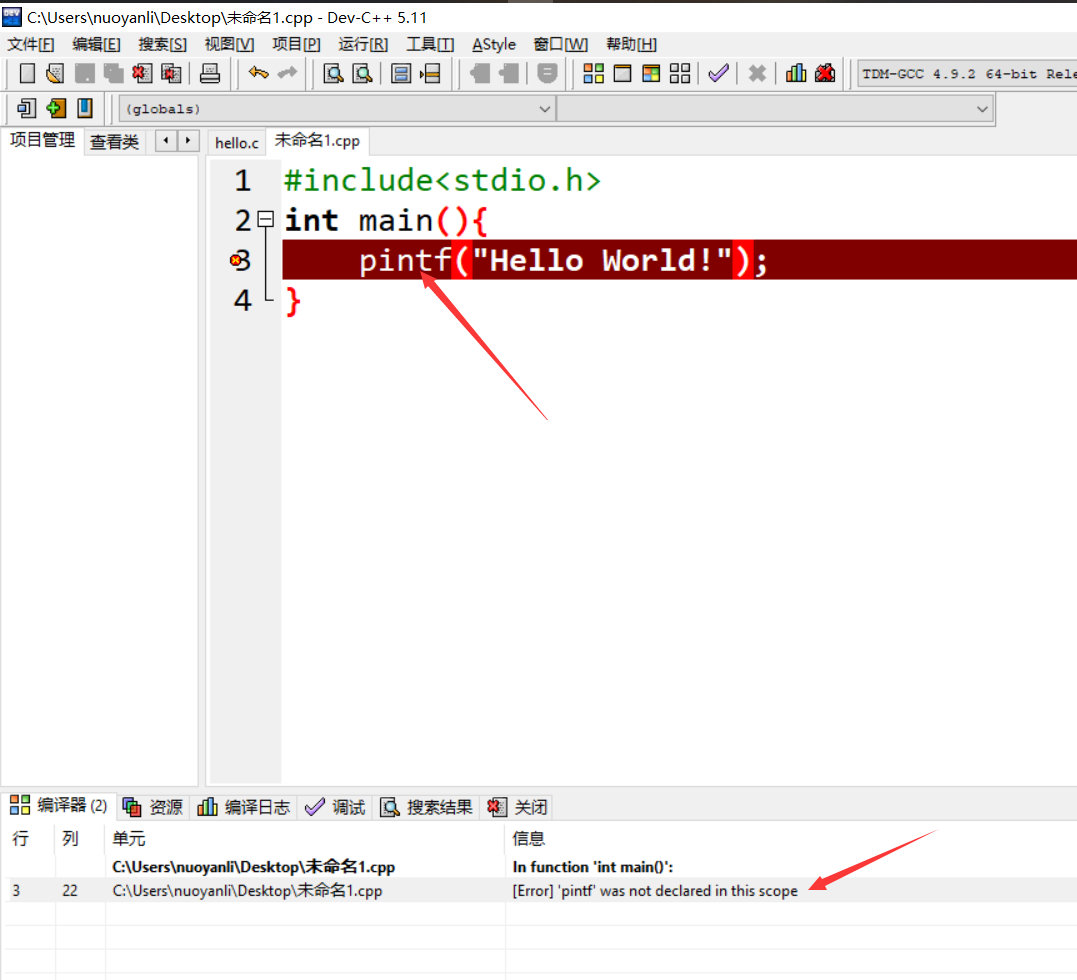Click the Save file icon
Screen dimensions: 1077x980
(84, 73)
